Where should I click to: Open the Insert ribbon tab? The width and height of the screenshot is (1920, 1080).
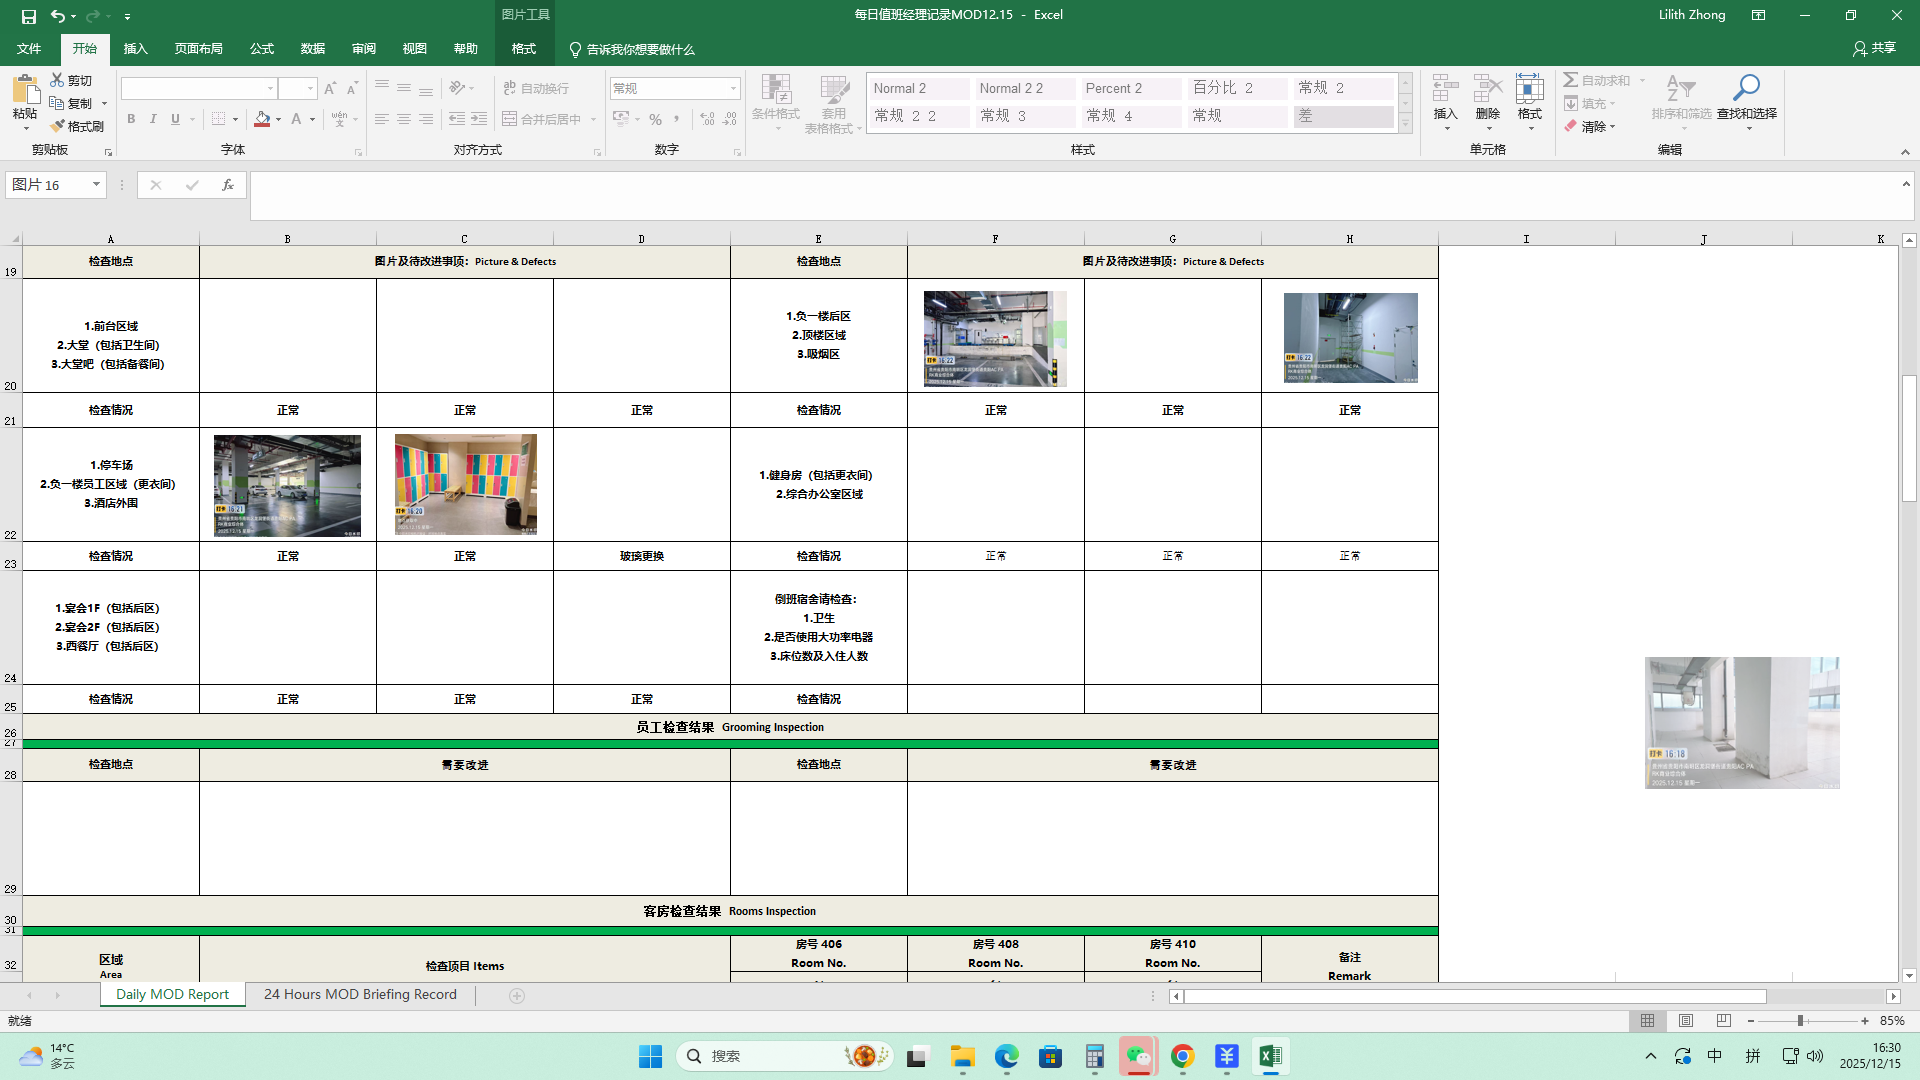tap(135, 49)
